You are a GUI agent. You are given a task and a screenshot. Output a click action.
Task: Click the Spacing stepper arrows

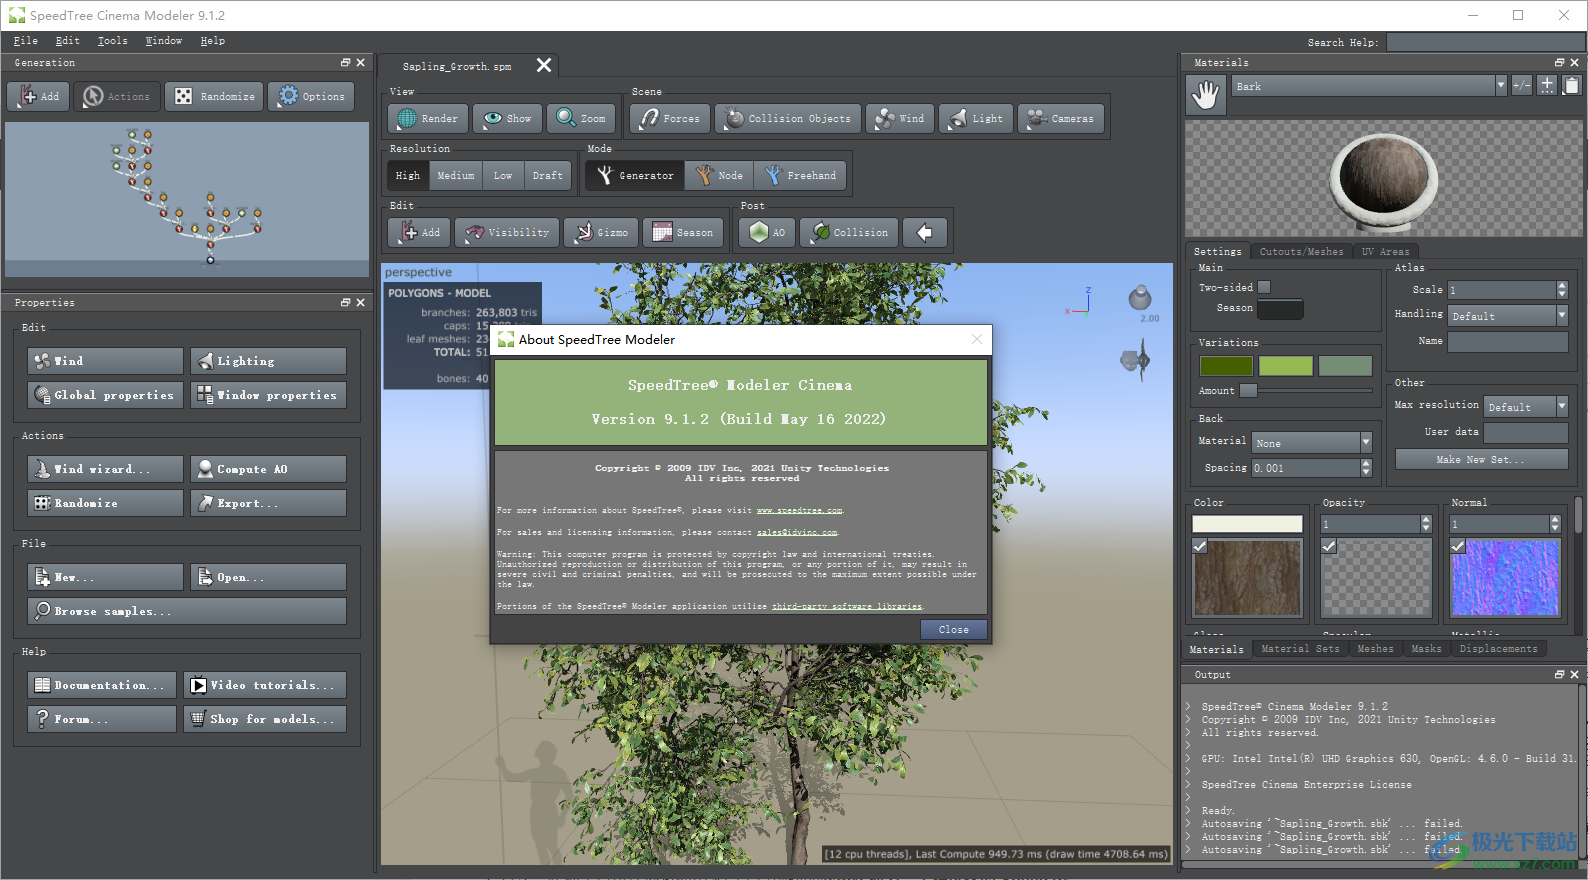1366,467
